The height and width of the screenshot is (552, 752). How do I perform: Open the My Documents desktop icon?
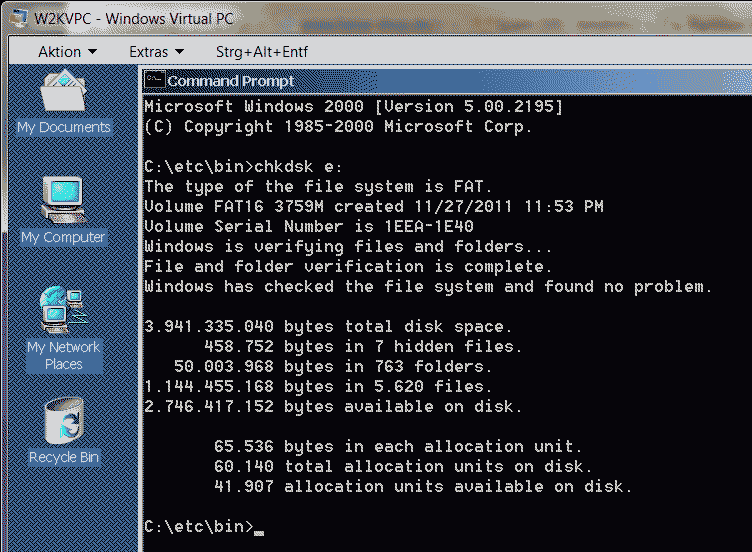pyautogui.click(x=63, y=94)
